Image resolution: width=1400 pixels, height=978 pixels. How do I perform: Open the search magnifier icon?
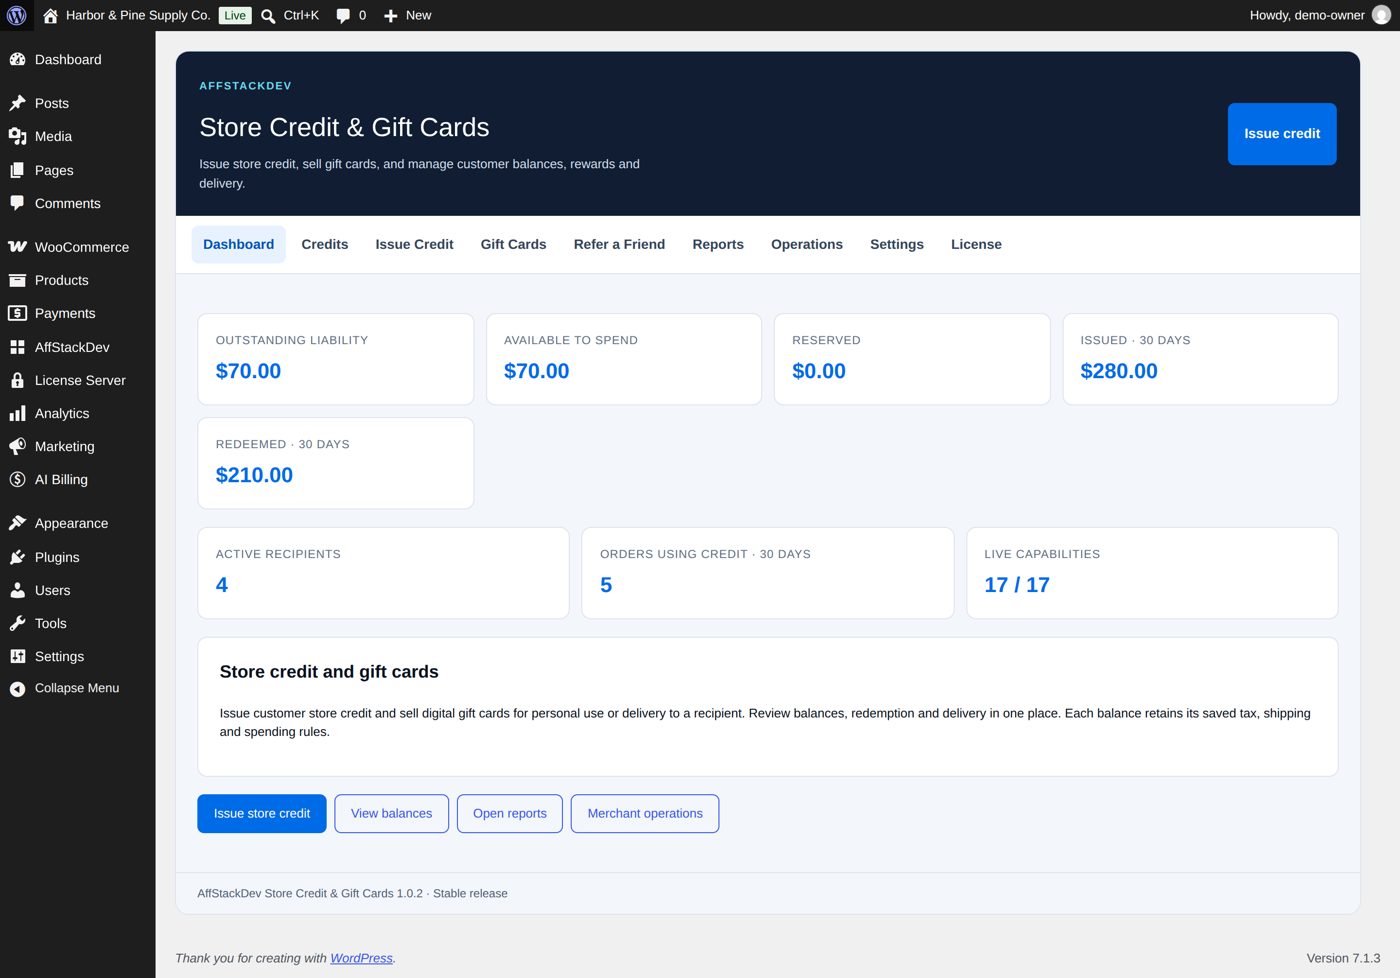coord(268,16)
